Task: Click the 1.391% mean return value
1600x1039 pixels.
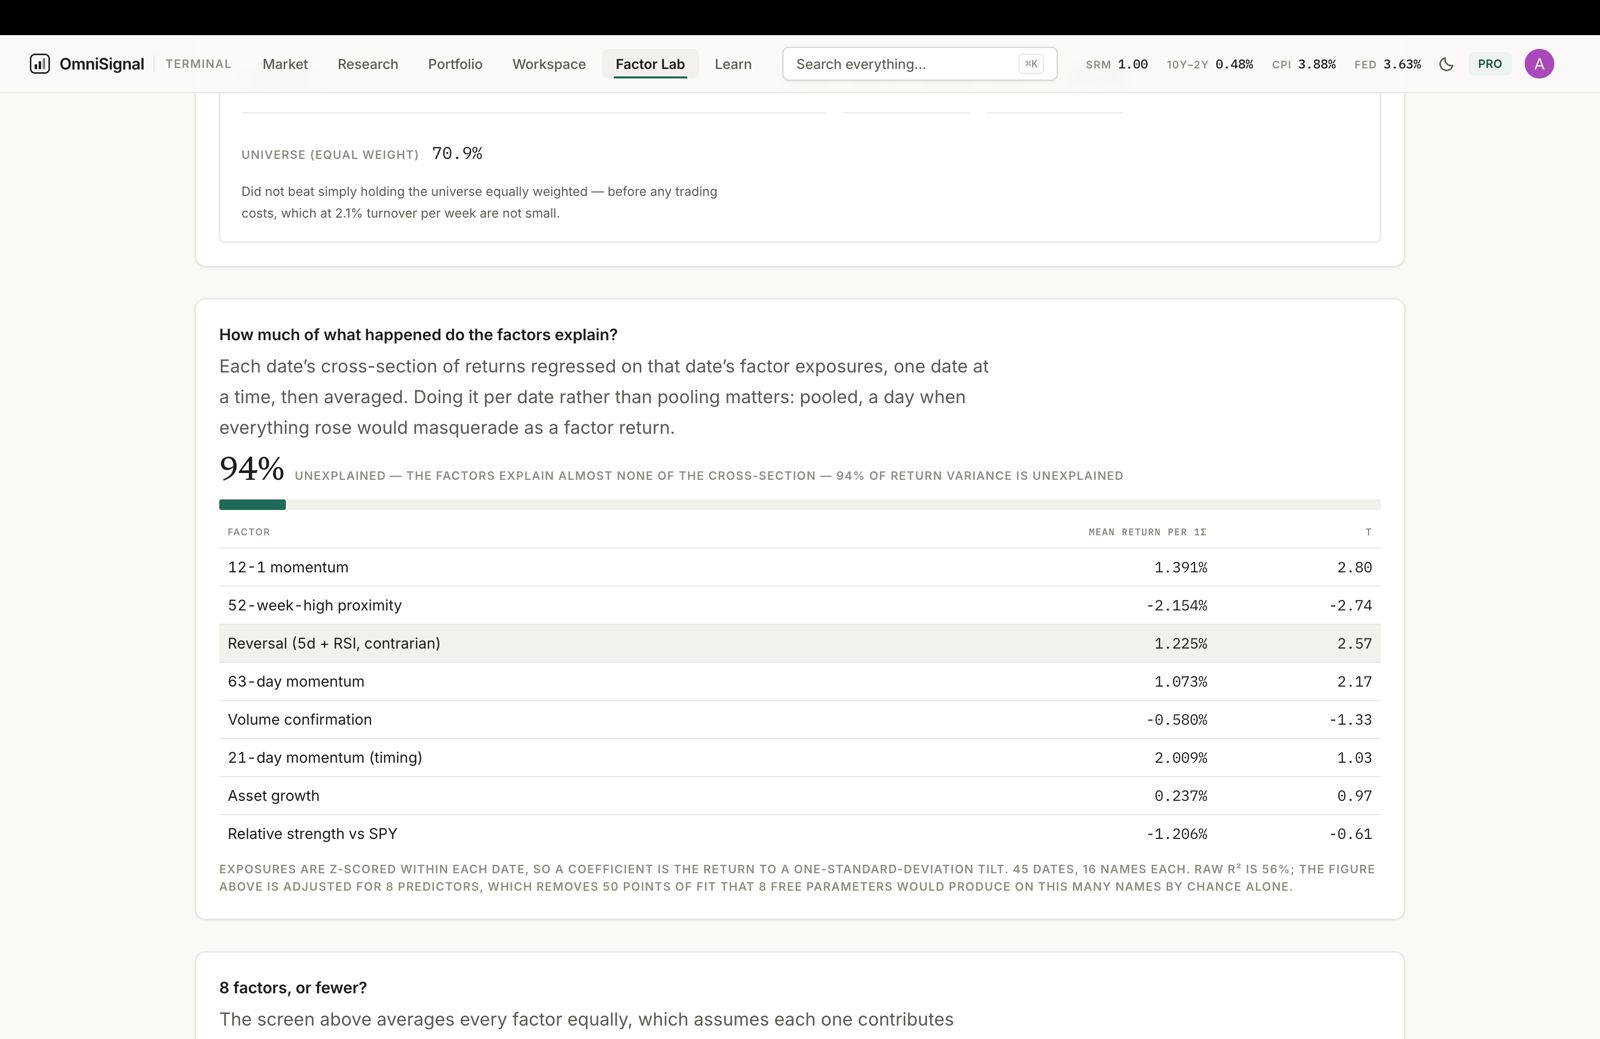Action: (x=1181, y=567)
